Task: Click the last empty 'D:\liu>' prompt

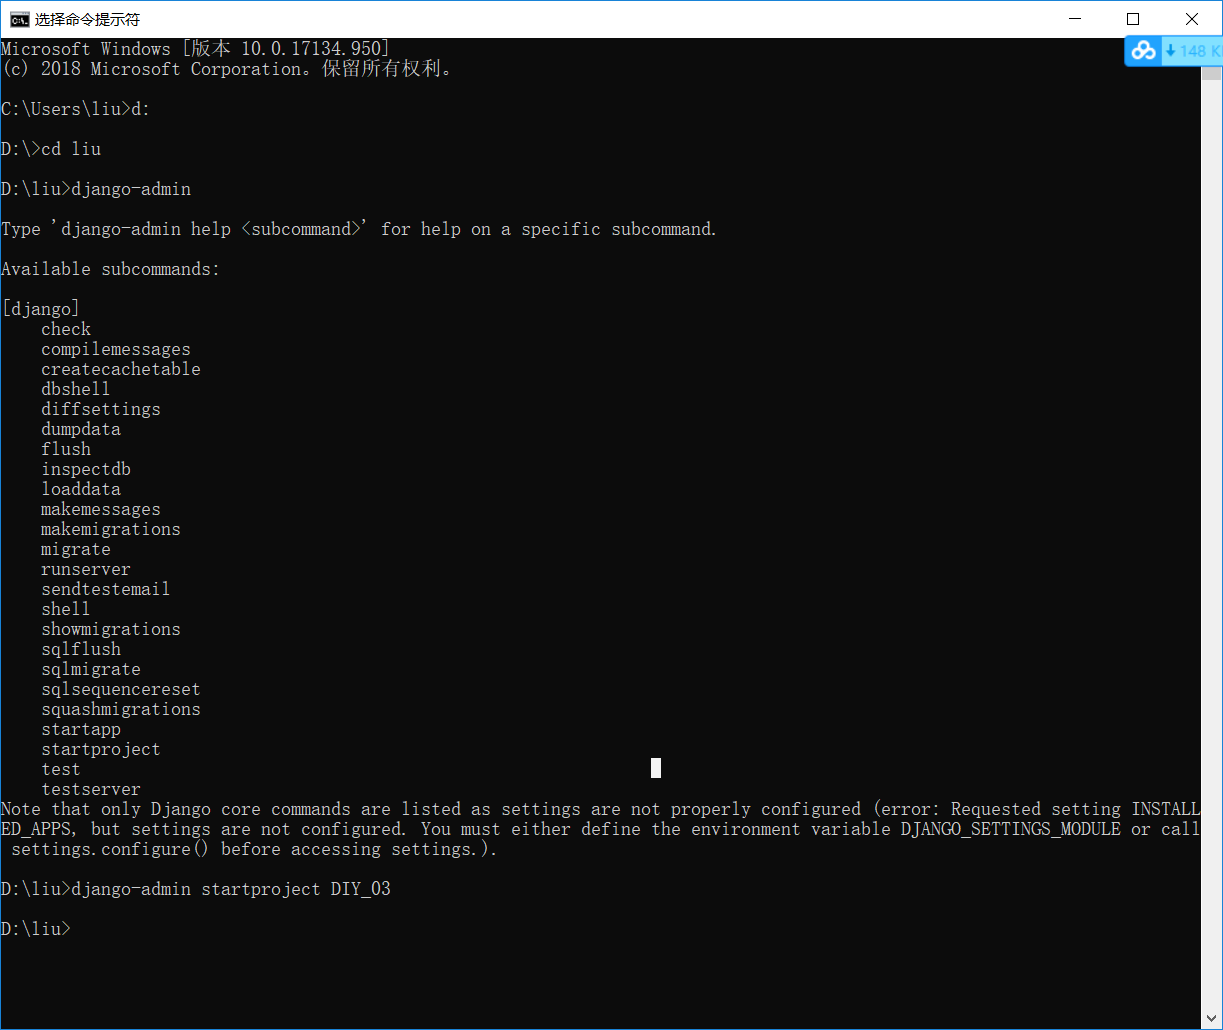Action: pyautogui.click(x=36, y=929)
